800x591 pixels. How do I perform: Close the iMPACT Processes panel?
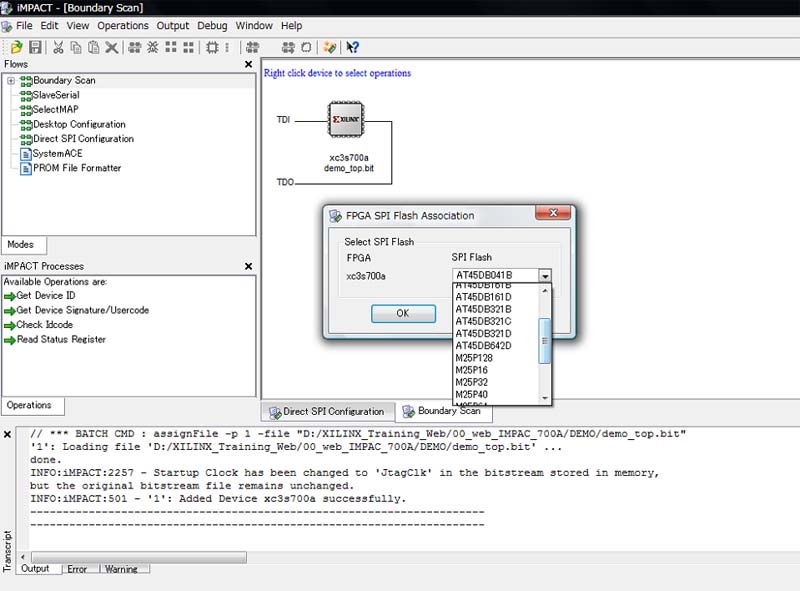(248, 266)
